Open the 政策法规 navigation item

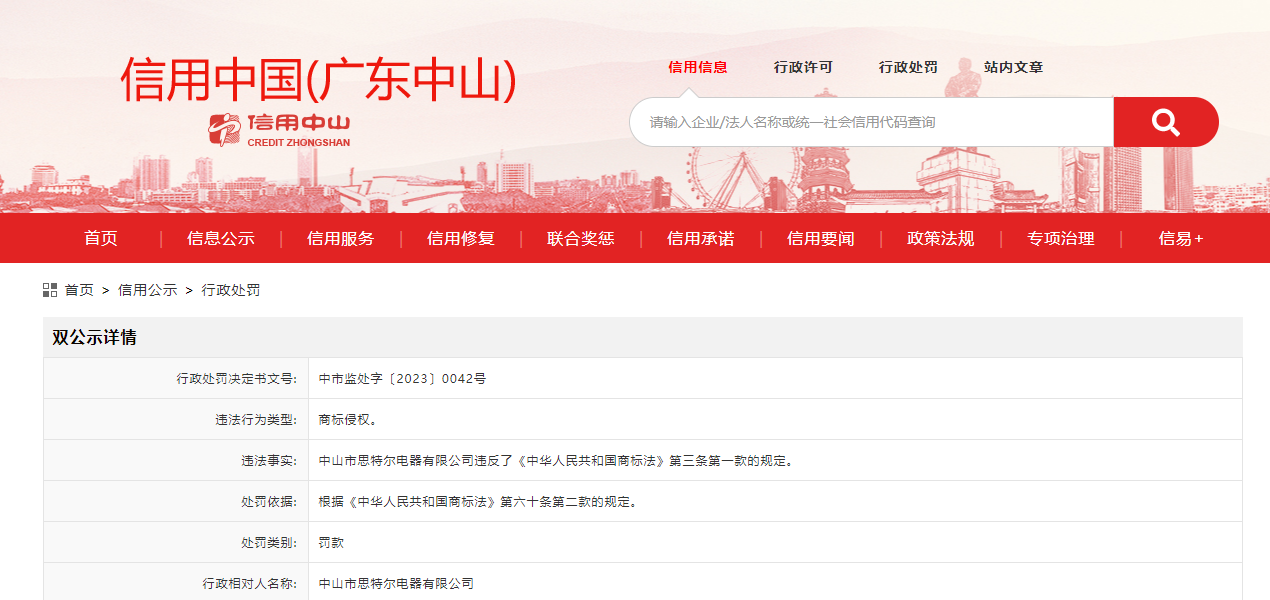click(x=941, y=238)
